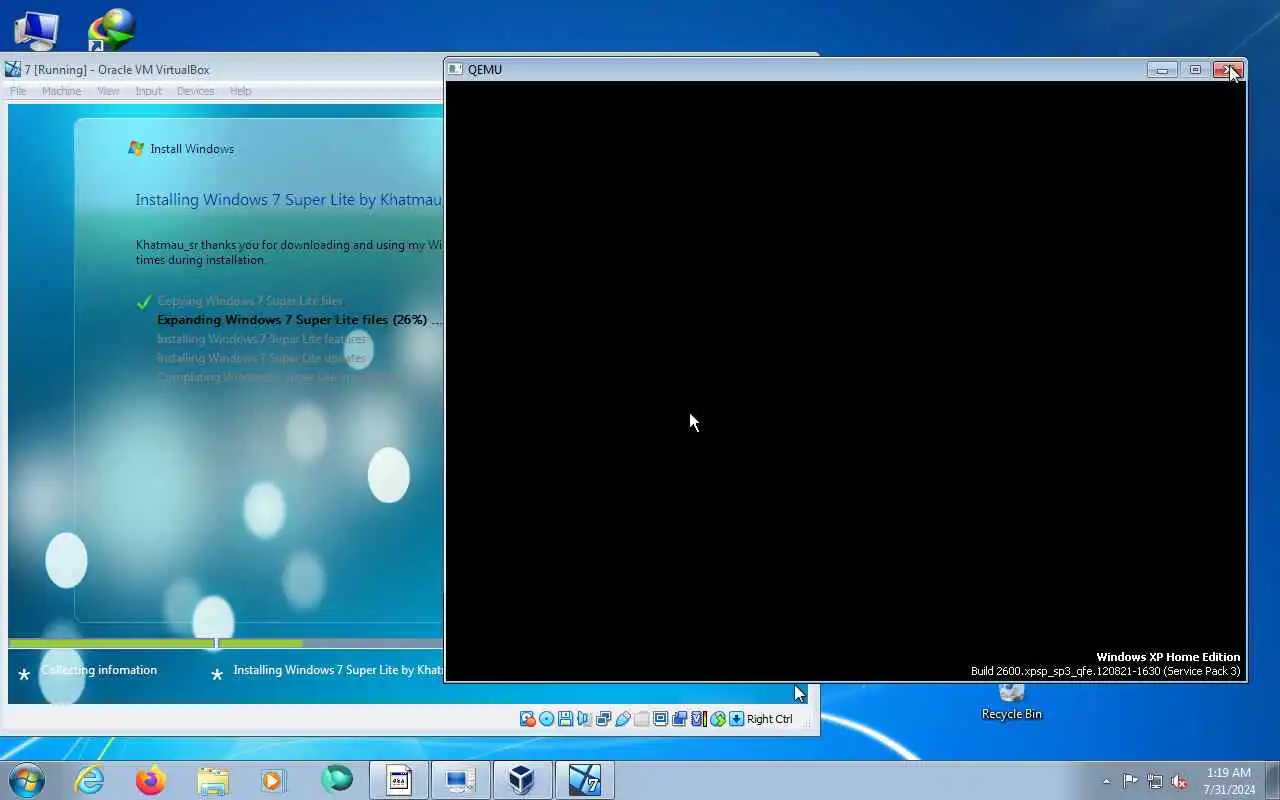Open the clock showing 1:19 AM

(x=1228, y=781)
